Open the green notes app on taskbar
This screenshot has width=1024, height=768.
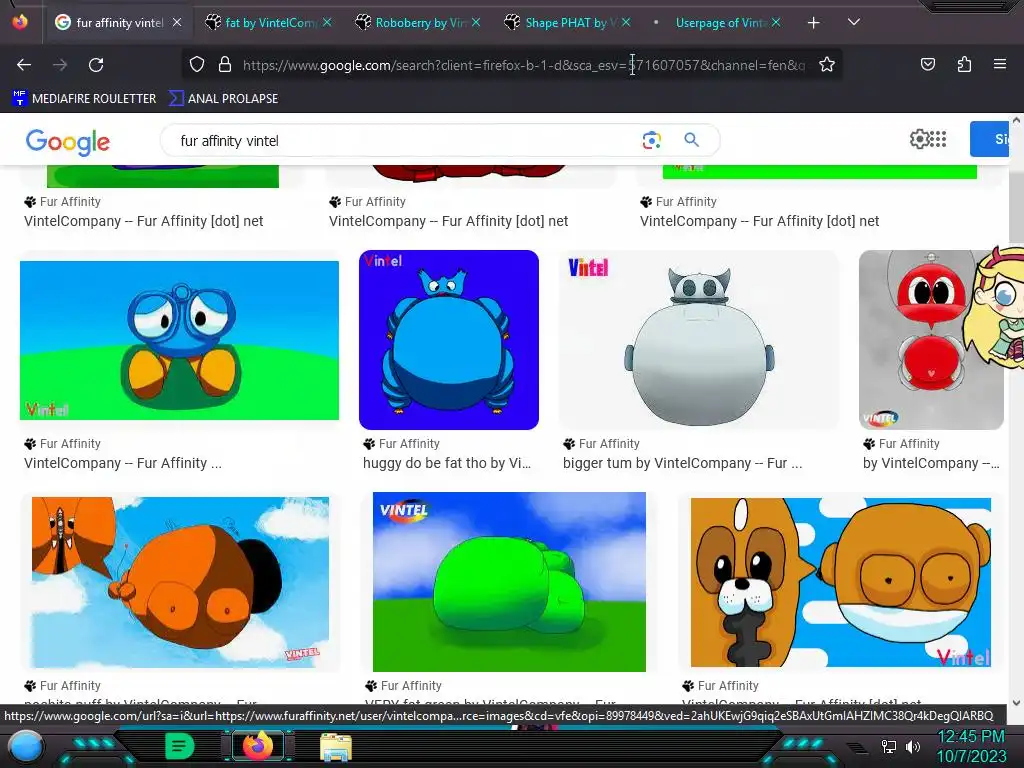point(179,746)
